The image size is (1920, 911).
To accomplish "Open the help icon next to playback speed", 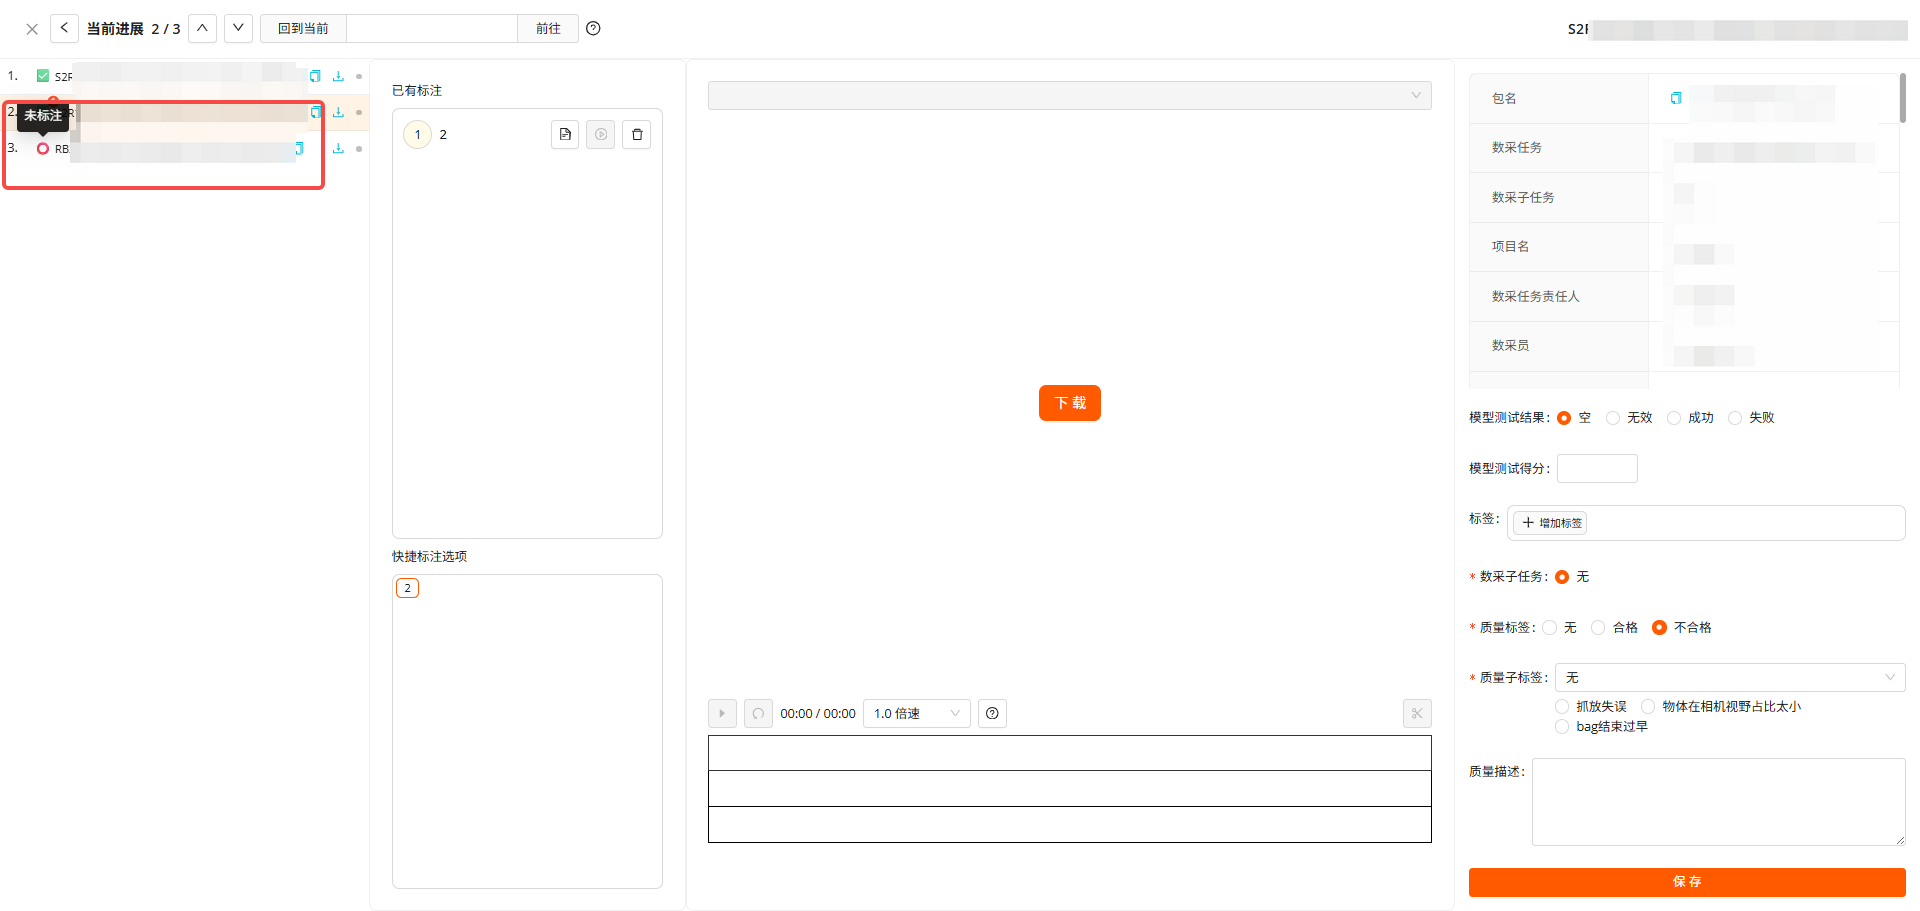I will (992, 713).
